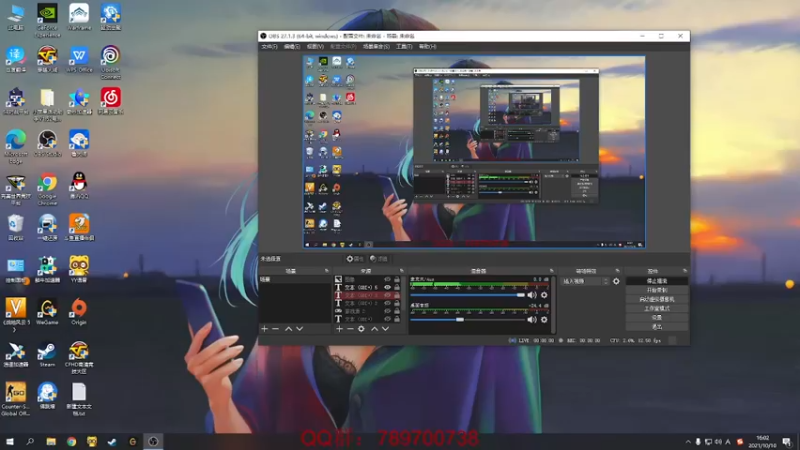
Task: Select the GeForce Experience desktop icon
Action: (47, 19)
